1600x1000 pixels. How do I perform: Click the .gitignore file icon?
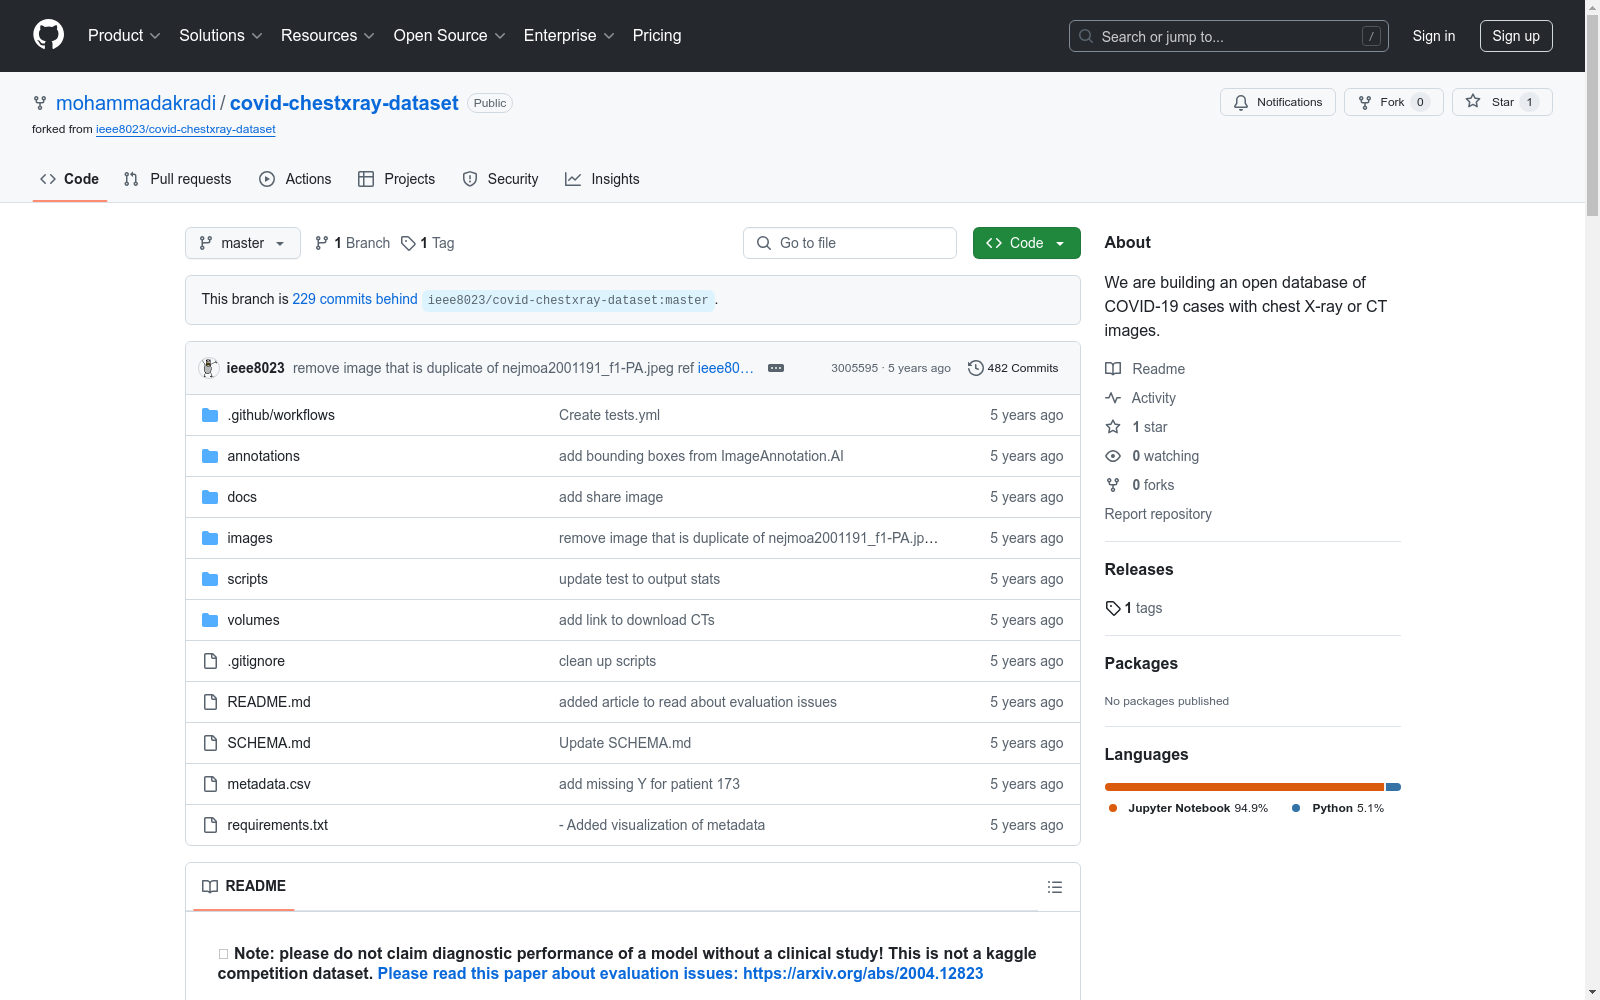(x=210, y=661)
